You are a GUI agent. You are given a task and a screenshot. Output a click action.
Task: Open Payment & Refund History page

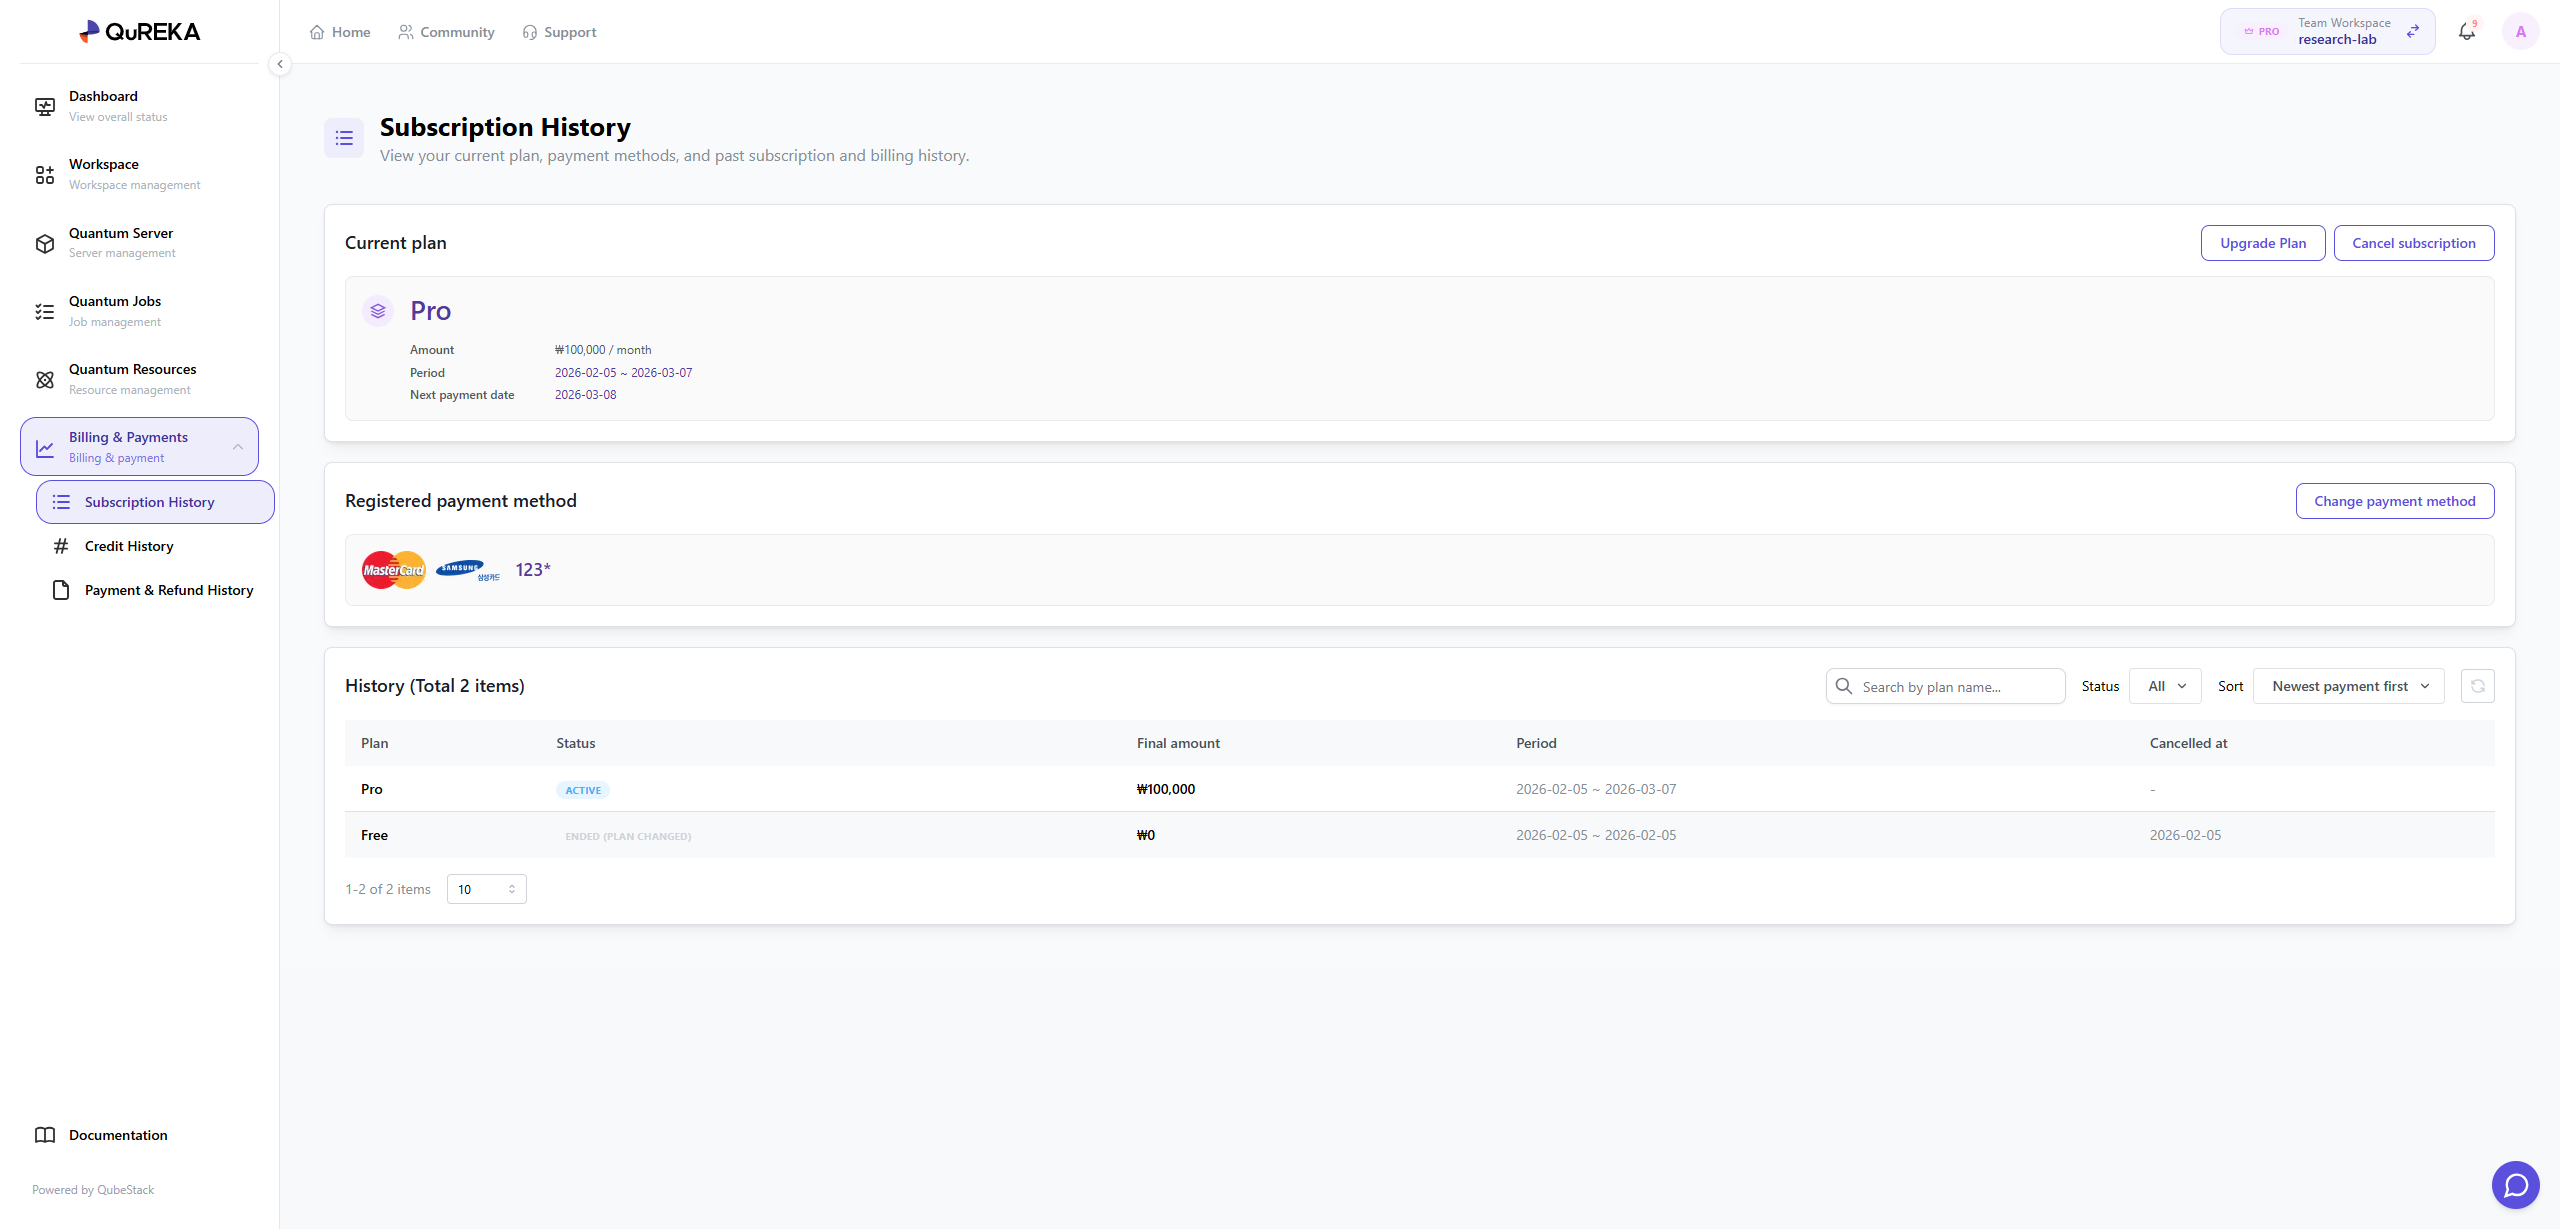[x=168, y=590]
